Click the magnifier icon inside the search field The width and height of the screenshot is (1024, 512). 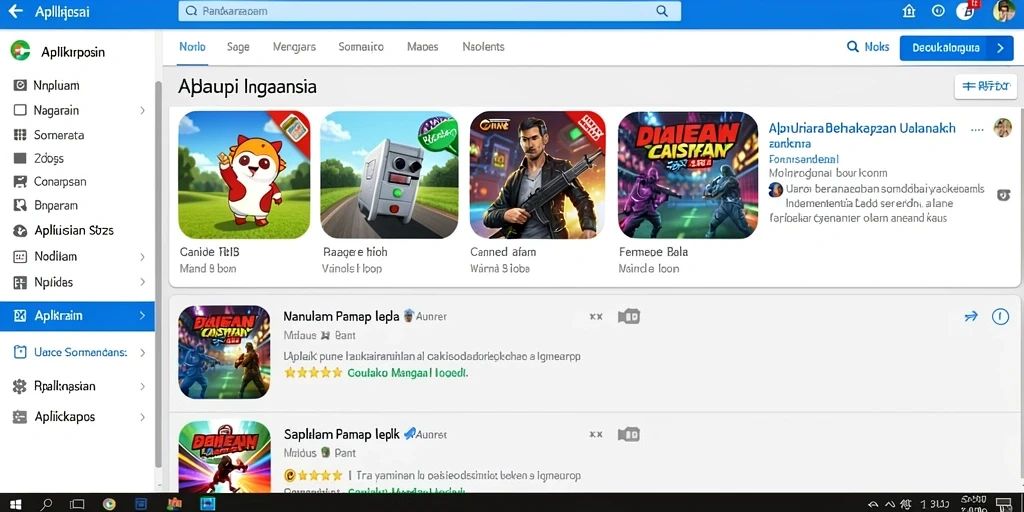(662, 11)
